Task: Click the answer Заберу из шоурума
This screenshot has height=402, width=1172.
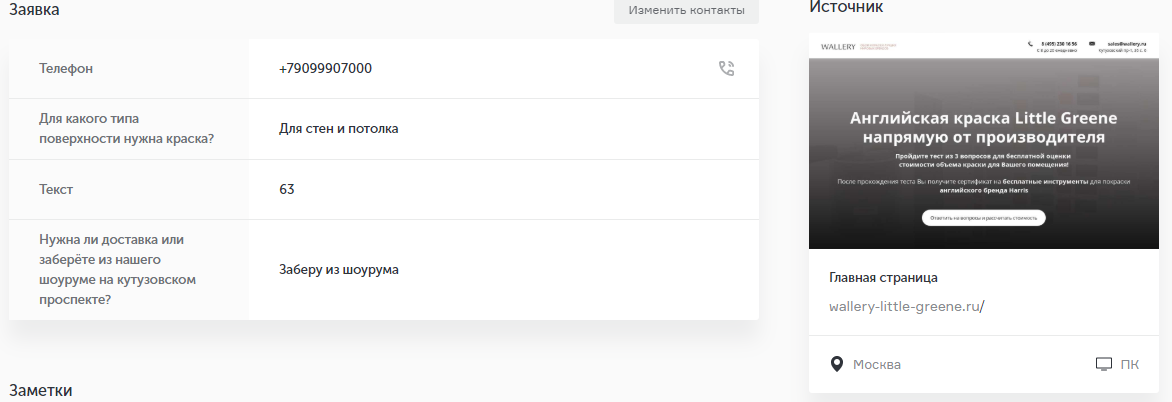Action: (339, 270)
